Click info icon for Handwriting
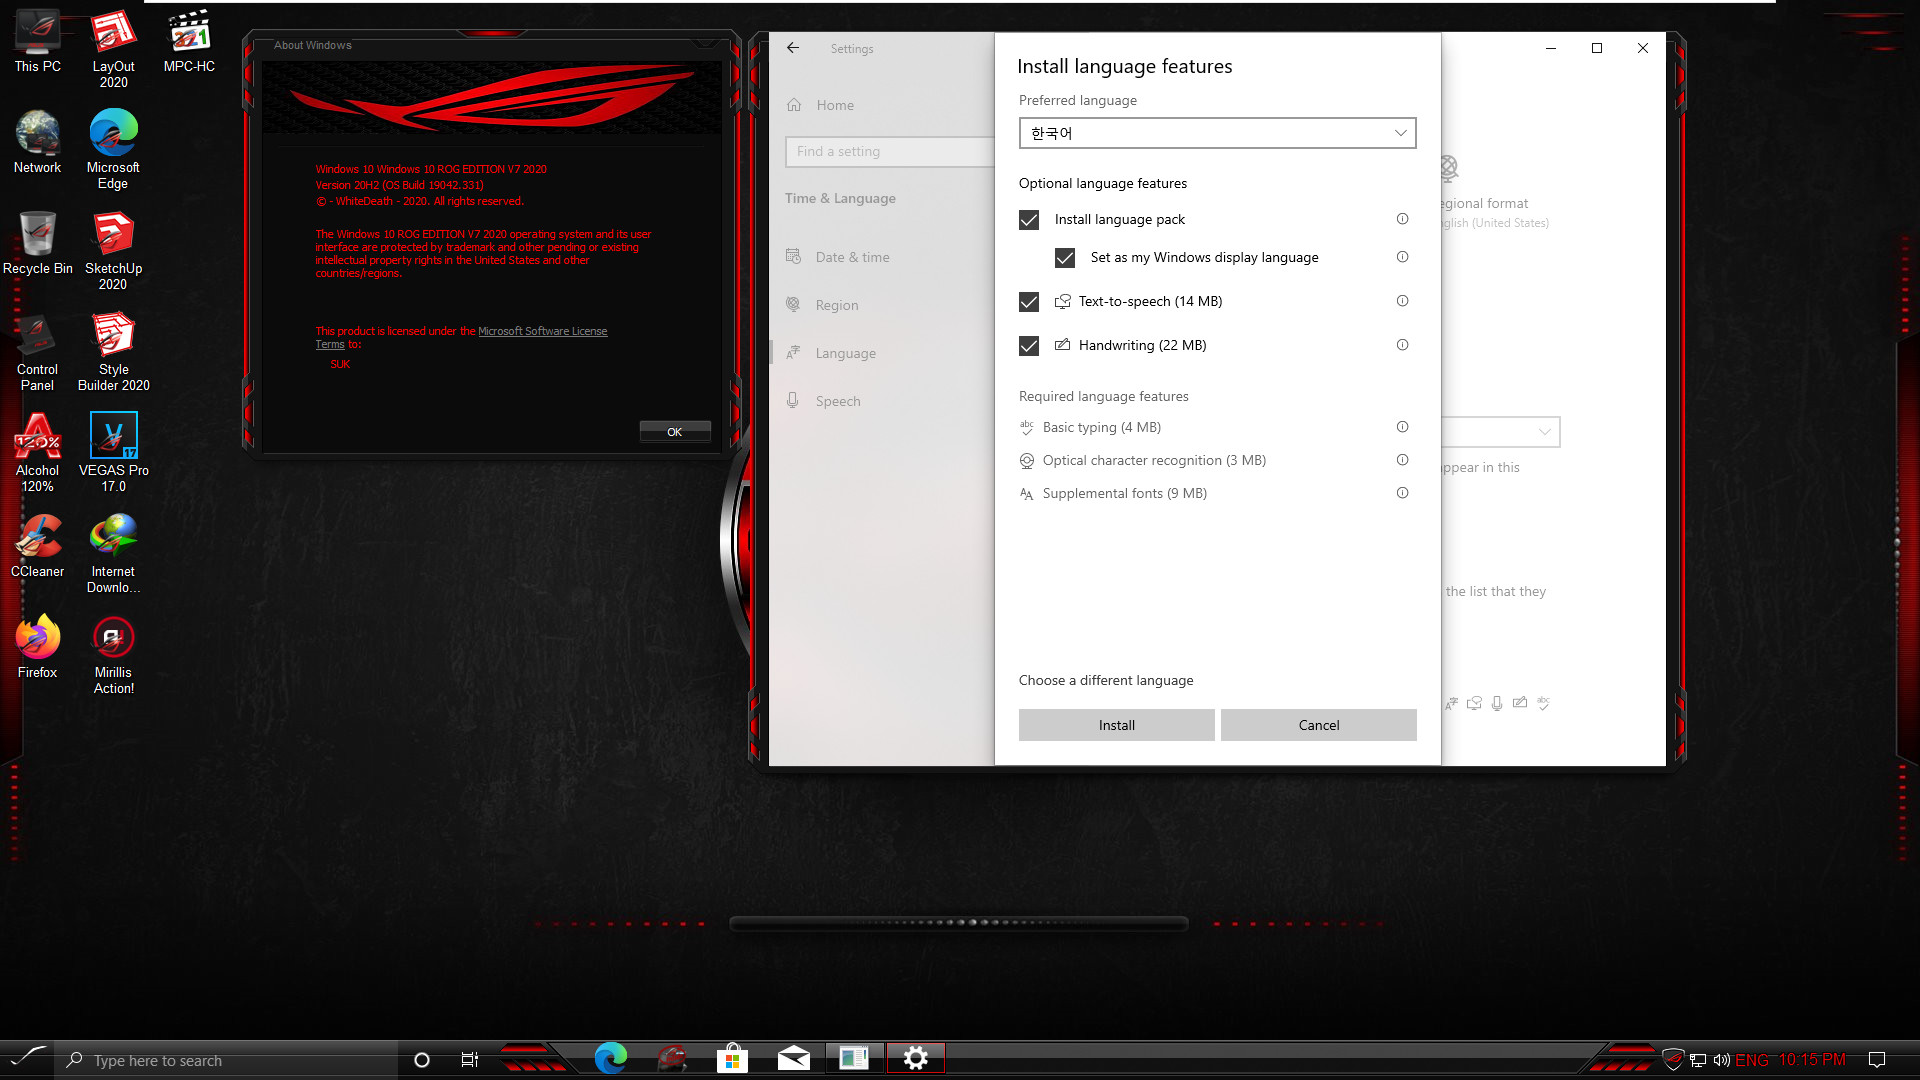 [x=1402, y=345]
